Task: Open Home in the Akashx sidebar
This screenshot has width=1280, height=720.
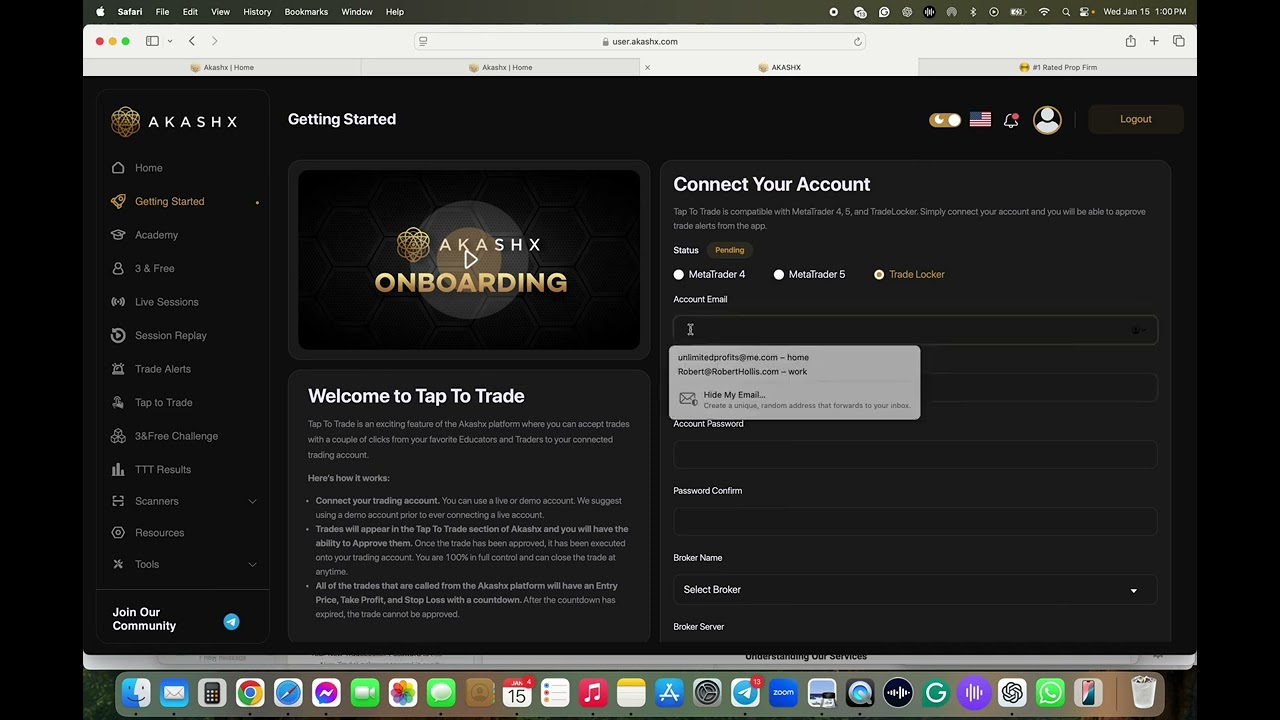Action: (148, 168)
